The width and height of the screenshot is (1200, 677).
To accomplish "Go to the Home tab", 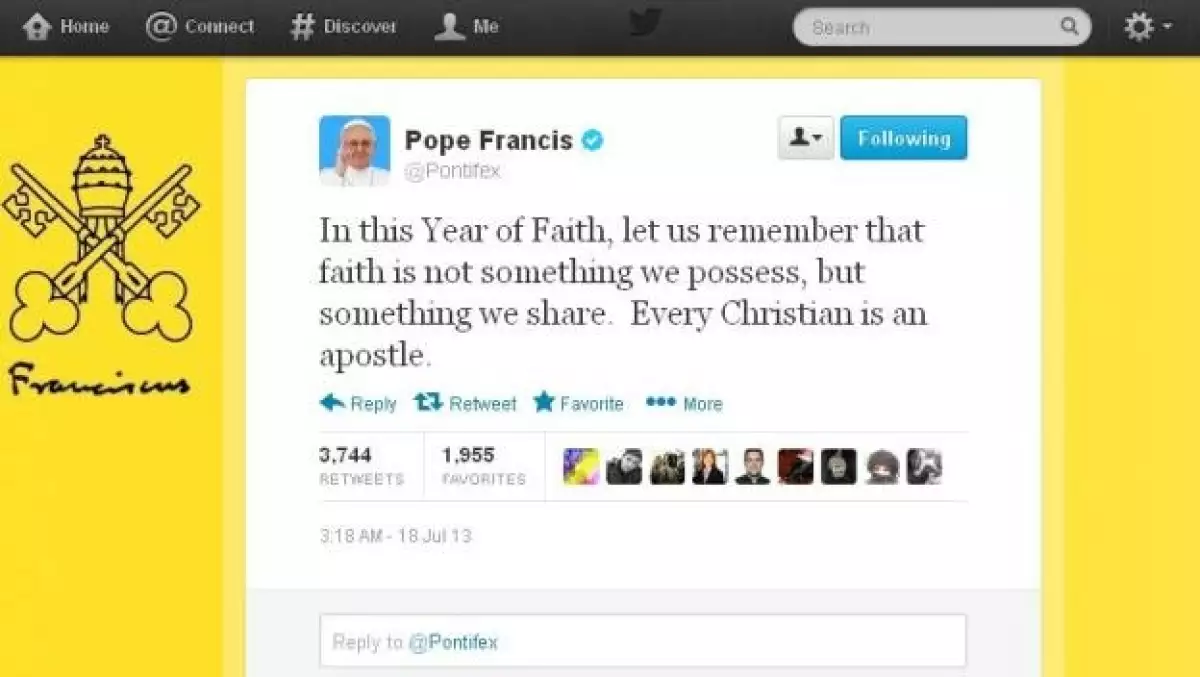I will pyautogui.click(x=66, y=27).
